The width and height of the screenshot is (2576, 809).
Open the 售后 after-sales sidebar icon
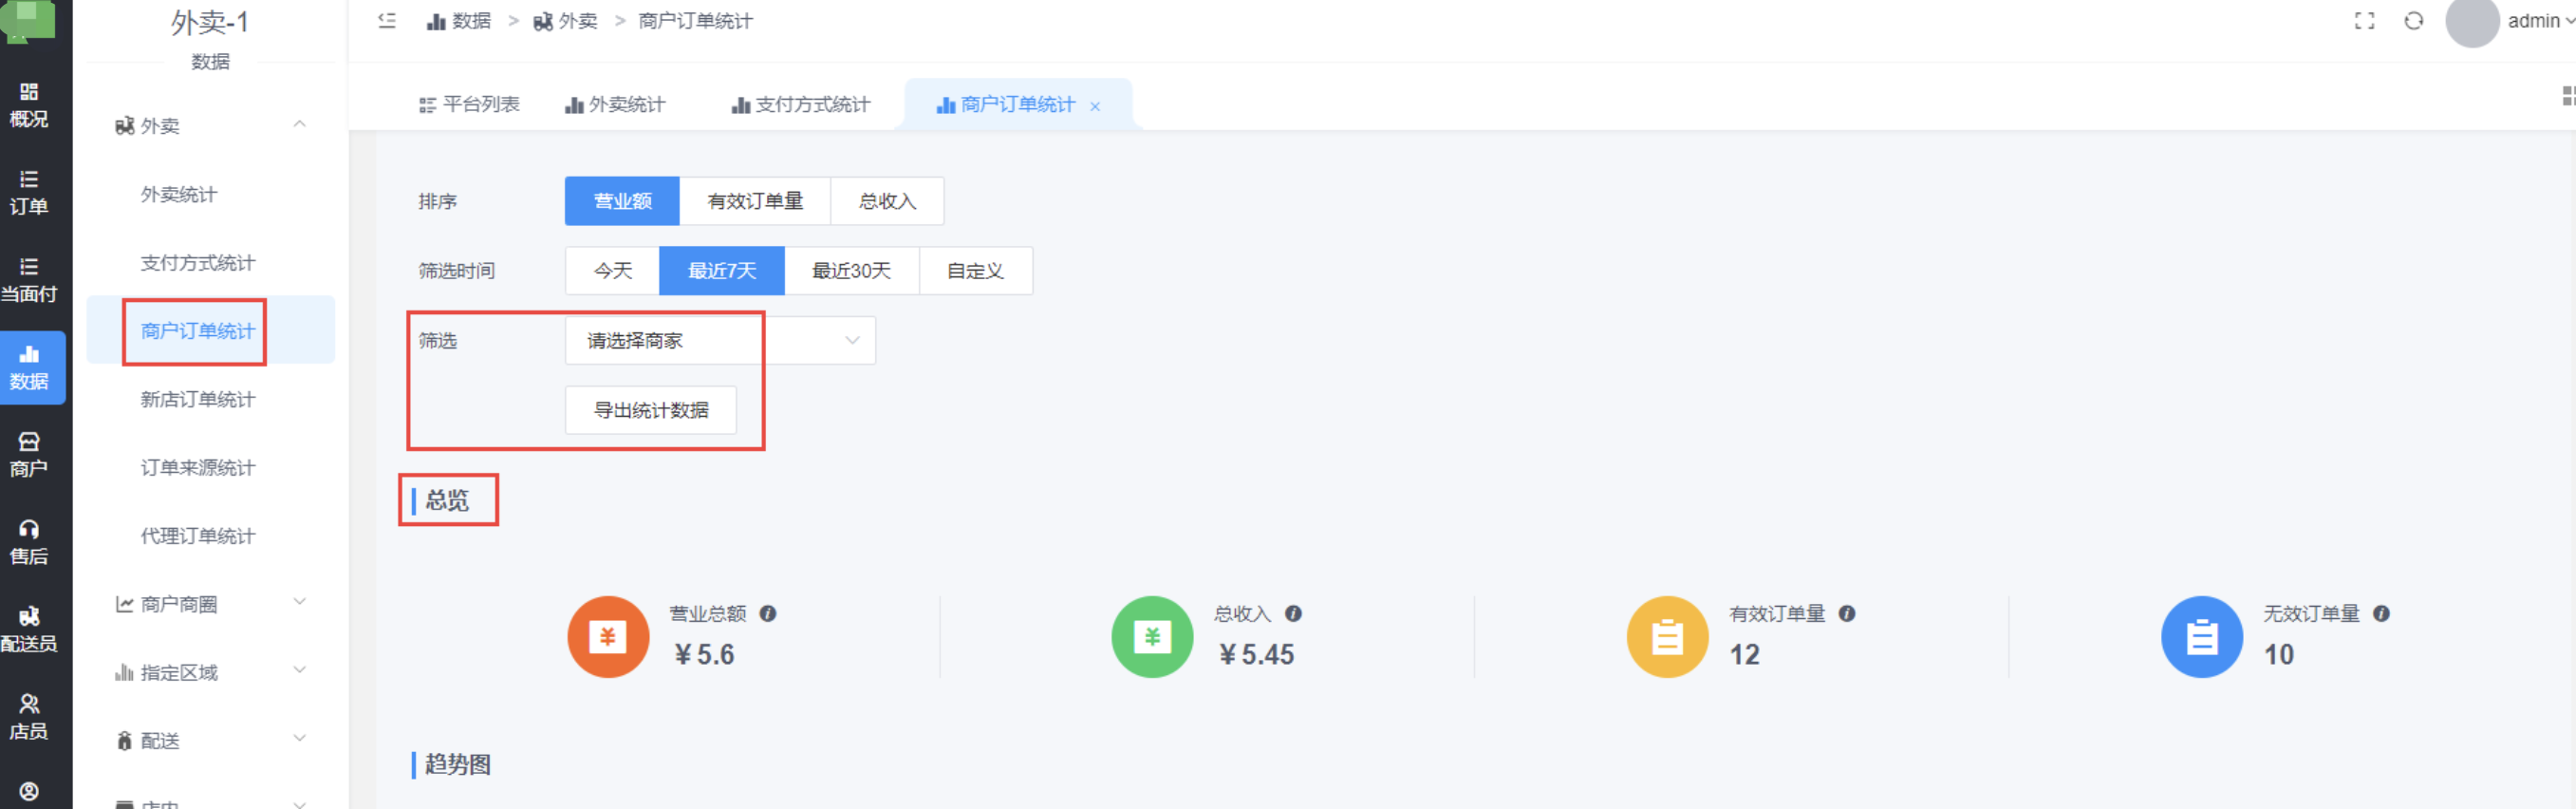[x=29, y=542]
